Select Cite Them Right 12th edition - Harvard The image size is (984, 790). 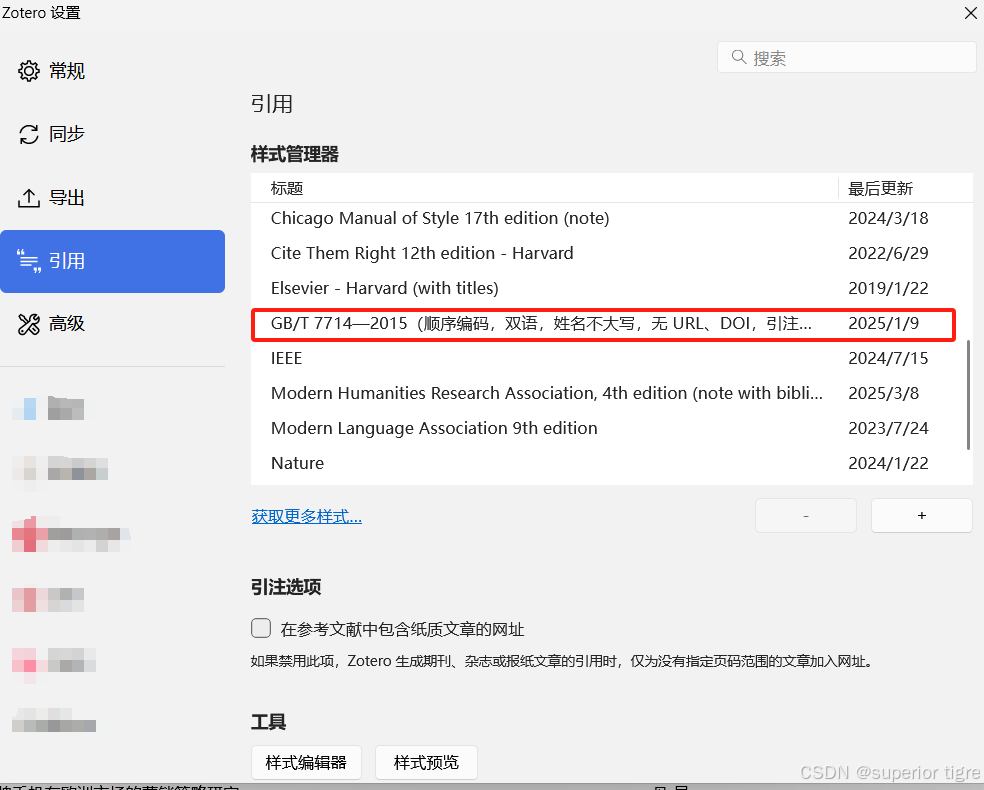tap(612, 254)
